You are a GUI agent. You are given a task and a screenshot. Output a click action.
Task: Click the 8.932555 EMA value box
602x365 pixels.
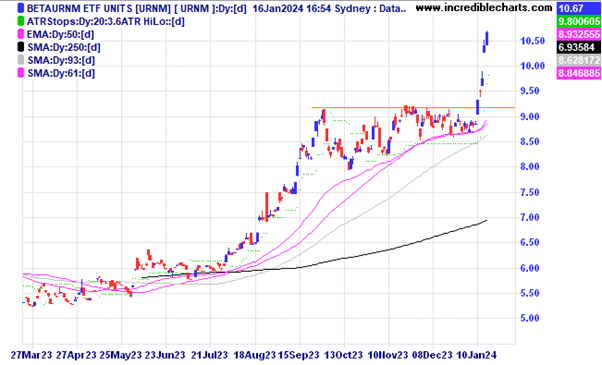[579, 35]
